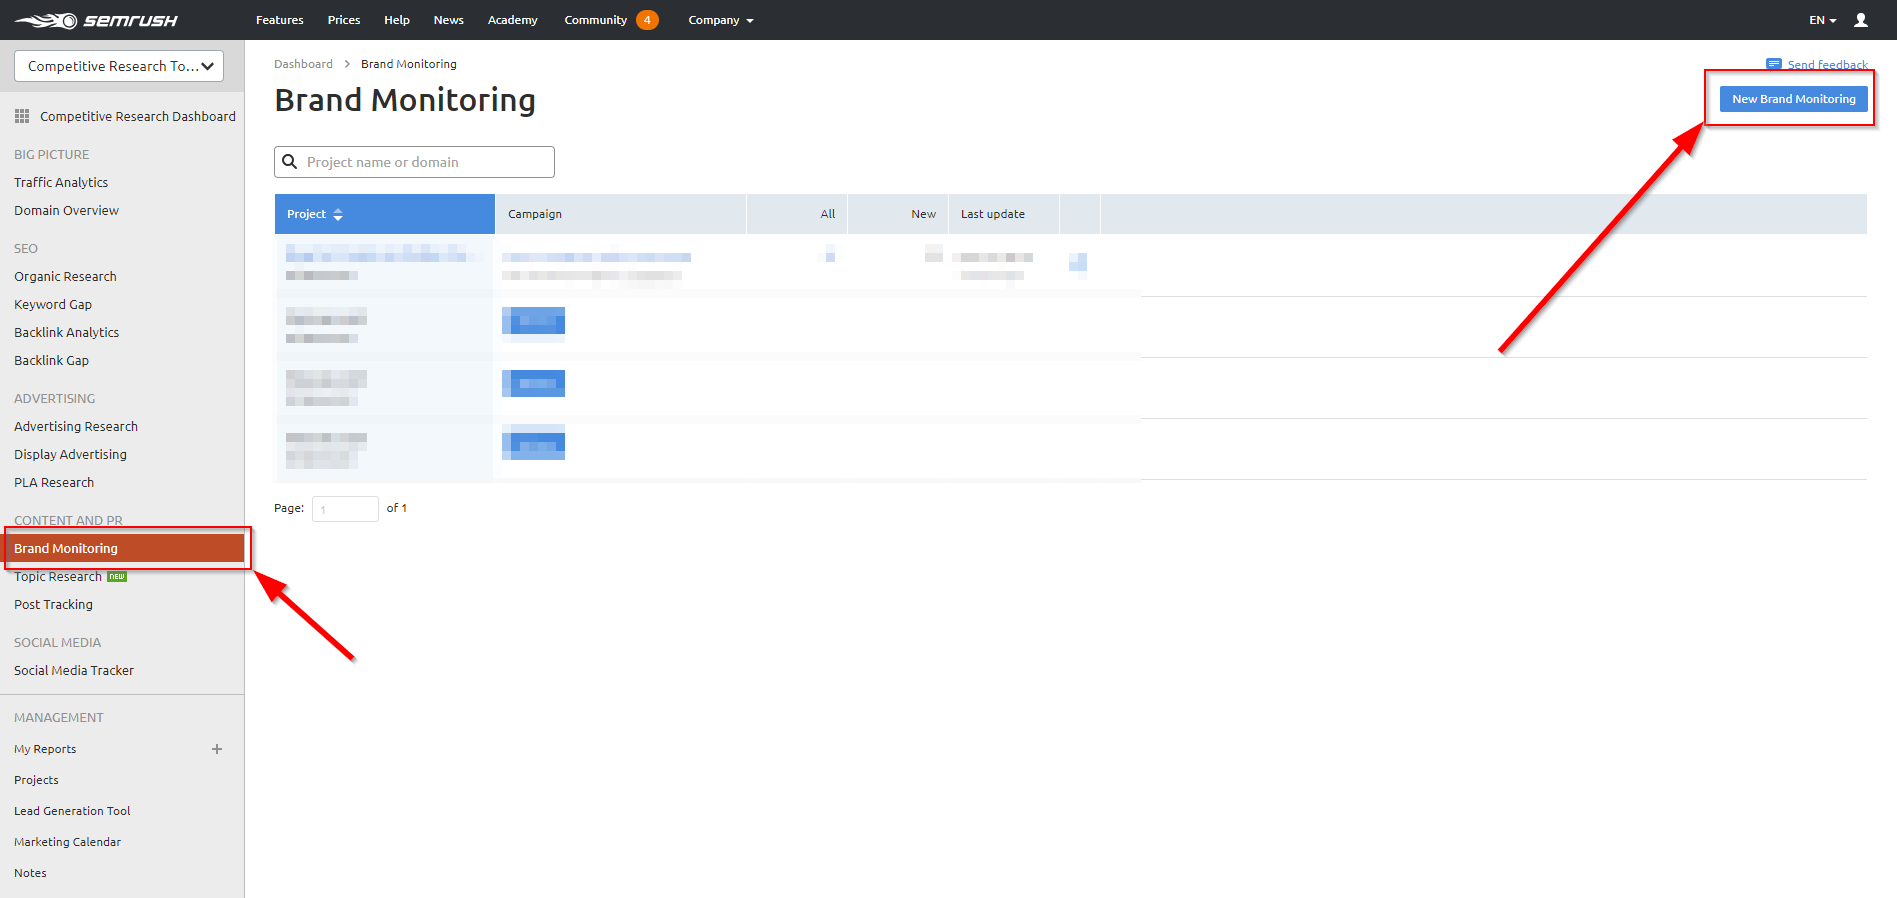Go to the Academy menu item

[512, 20]
